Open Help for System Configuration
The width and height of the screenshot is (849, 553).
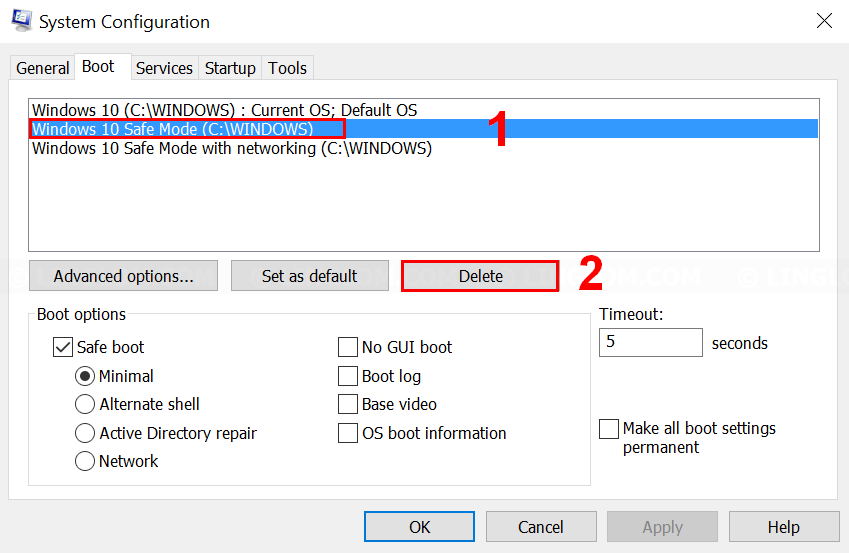pos(783,526)
